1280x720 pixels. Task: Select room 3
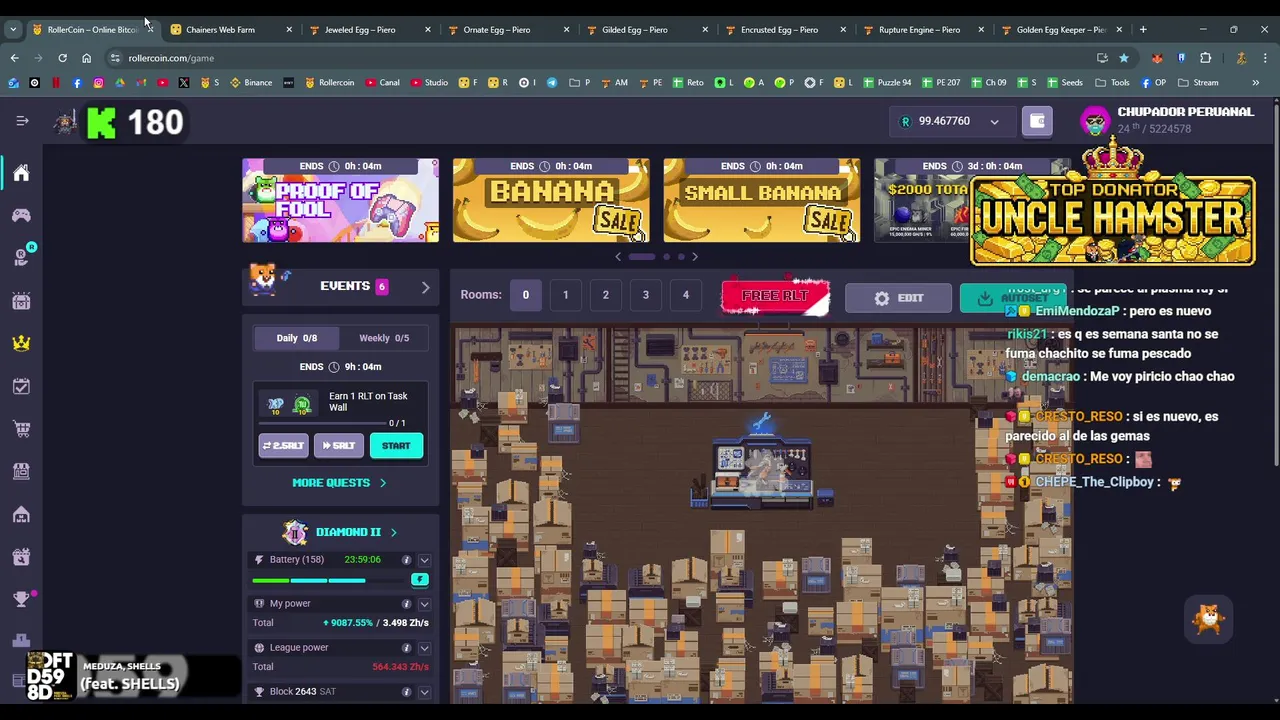pyautogui.click(x=645, y=295)
